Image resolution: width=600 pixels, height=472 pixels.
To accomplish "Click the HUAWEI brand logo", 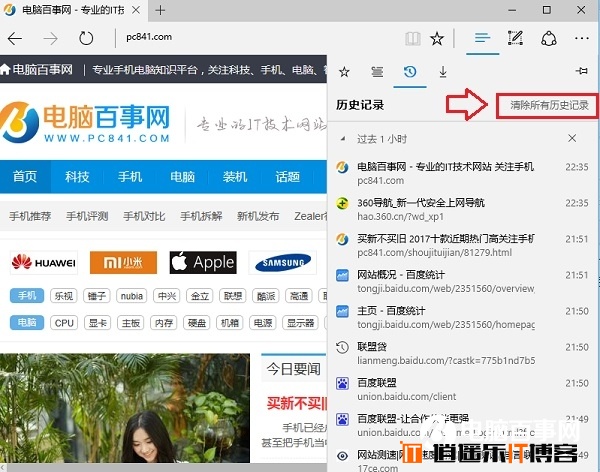I will click(44, 263).
